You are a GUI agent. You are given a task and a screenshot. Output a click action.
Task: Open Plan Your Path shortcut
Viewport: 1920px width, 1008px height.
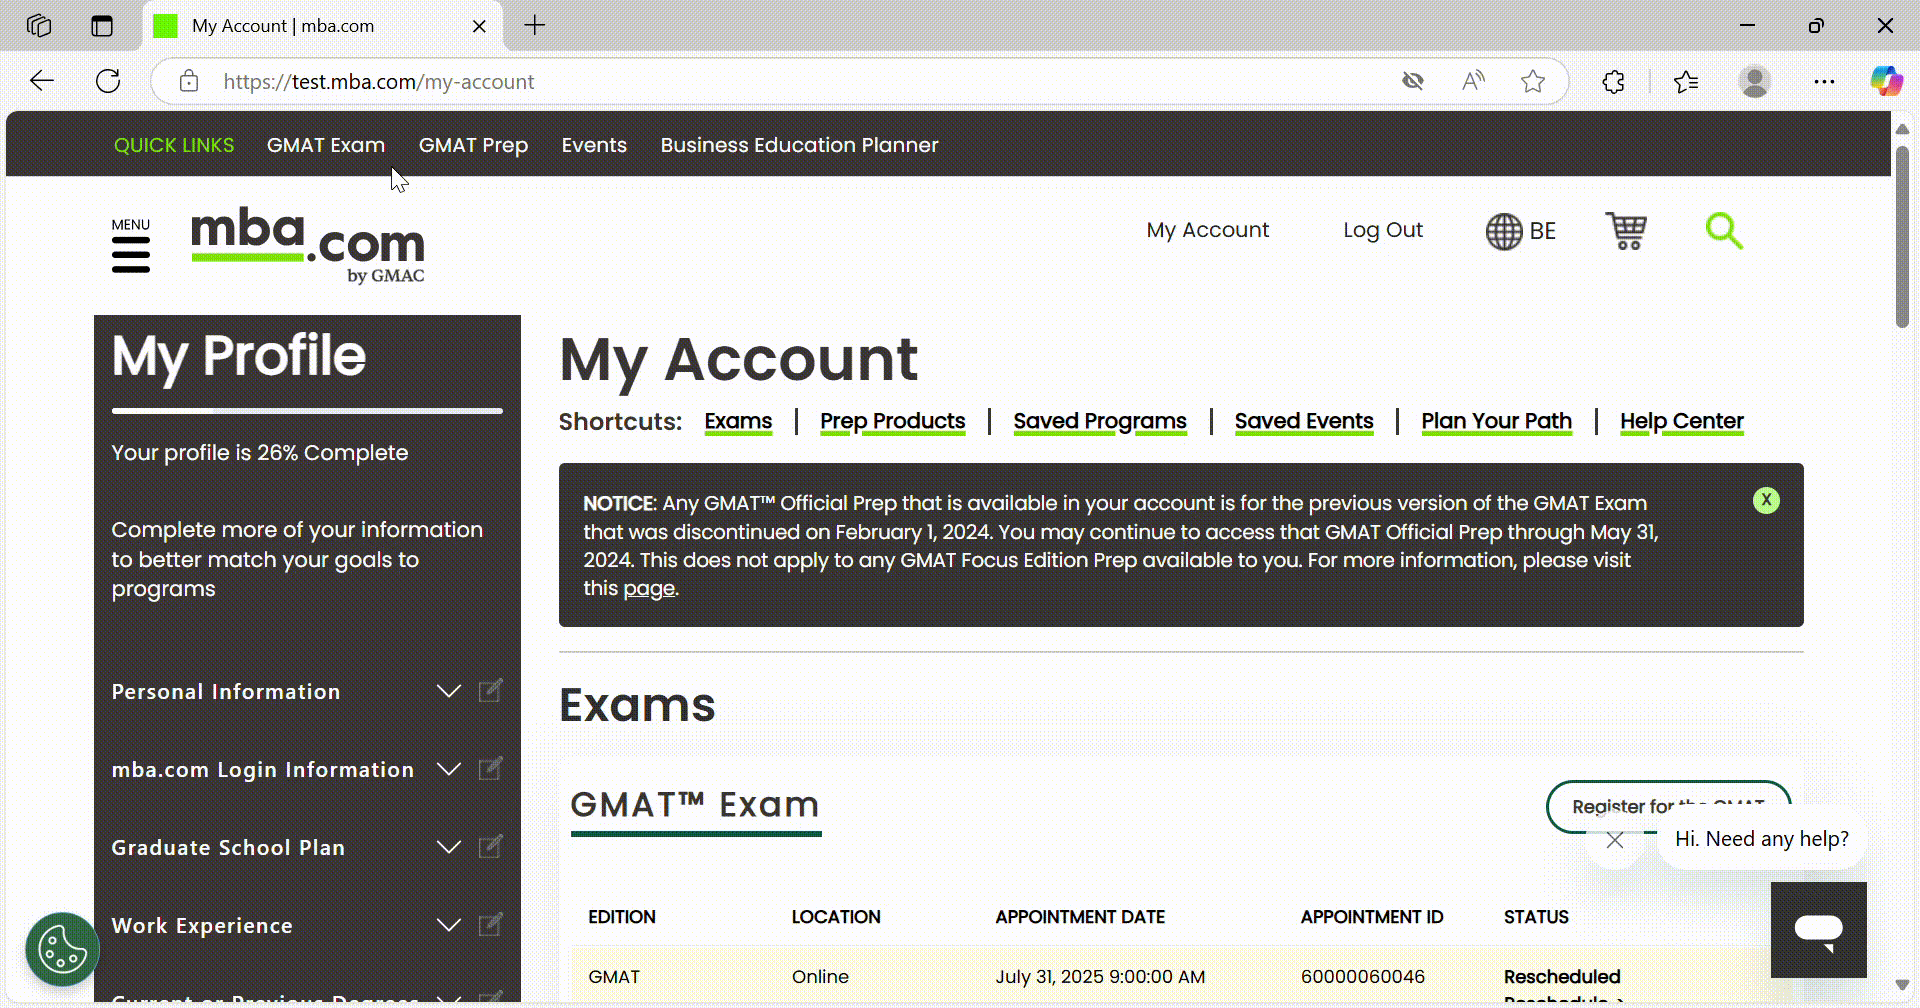[1497, 421]
